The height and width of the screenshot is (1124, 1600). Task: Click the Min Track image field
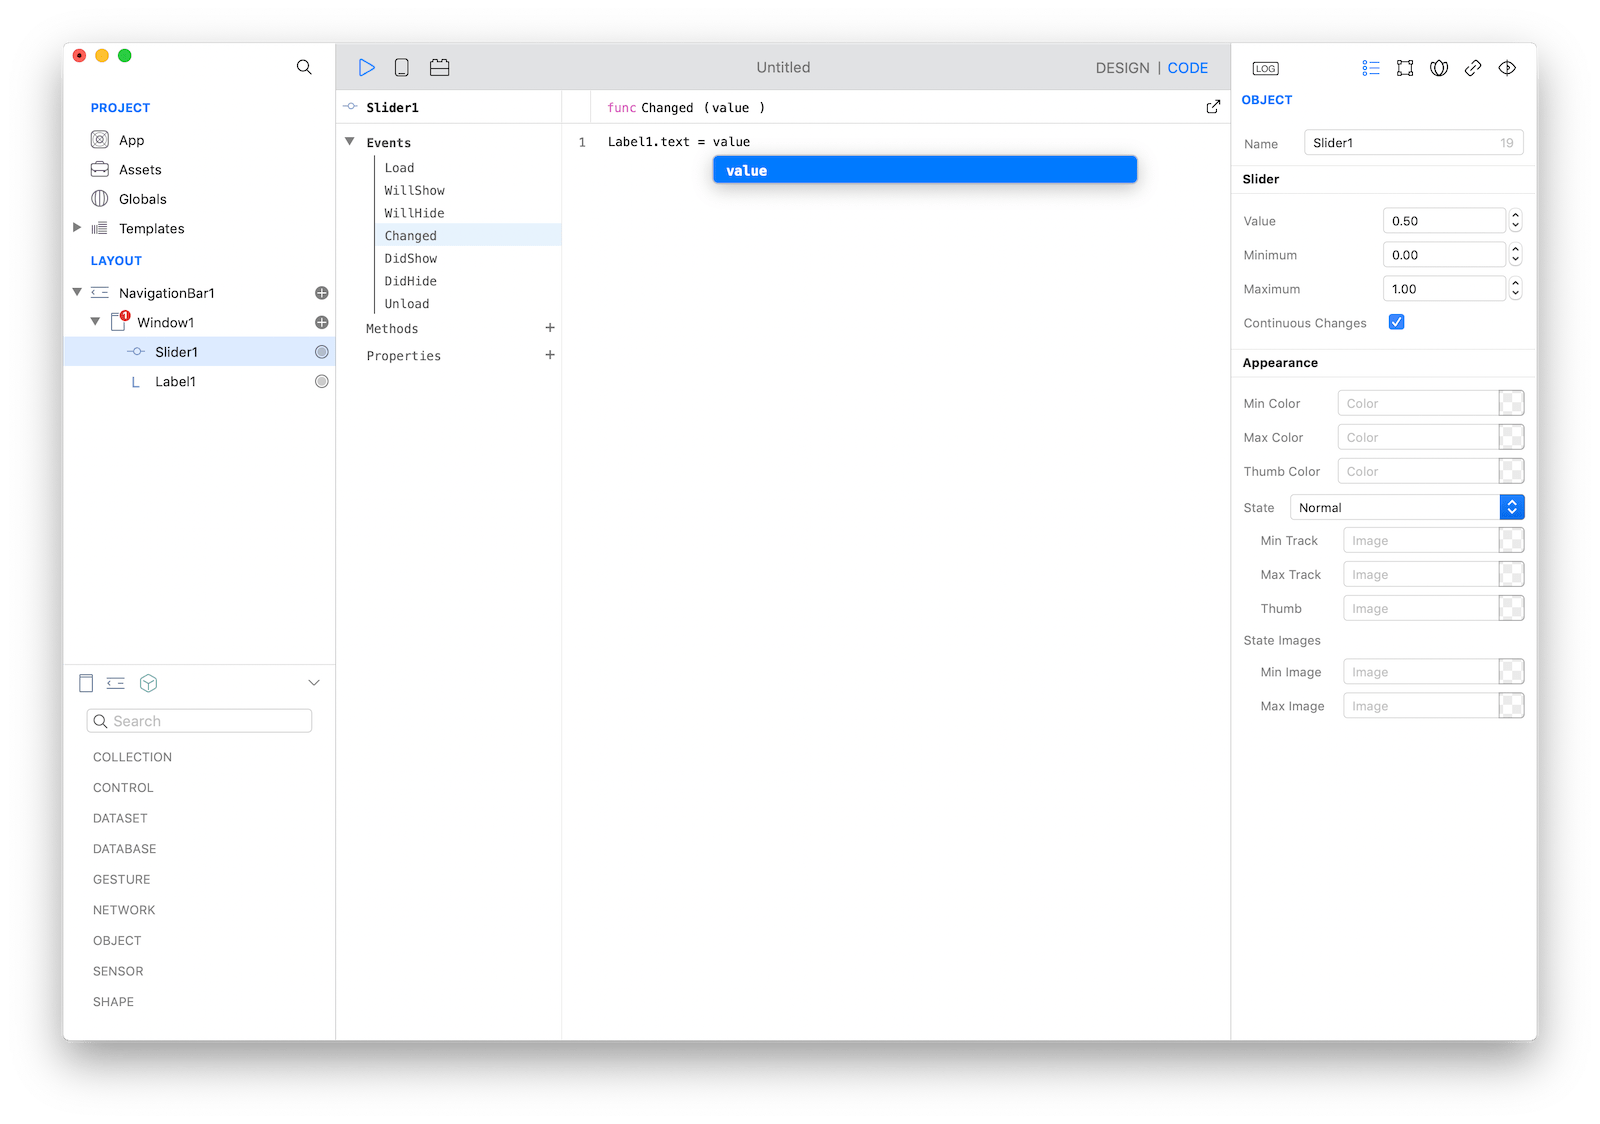coord(1421,540)
